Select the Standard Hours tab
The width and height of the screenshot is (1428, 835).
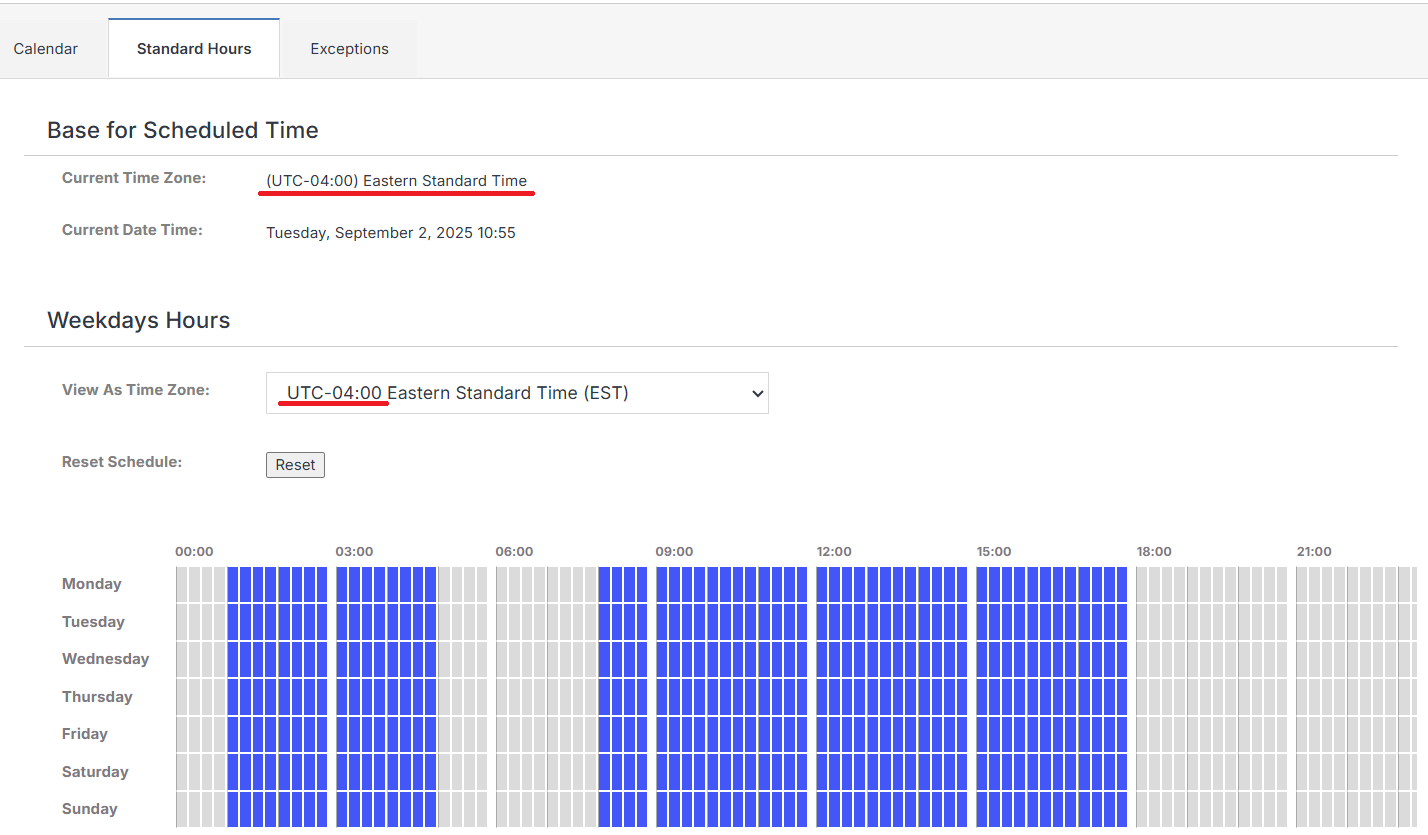pos(194,48)
